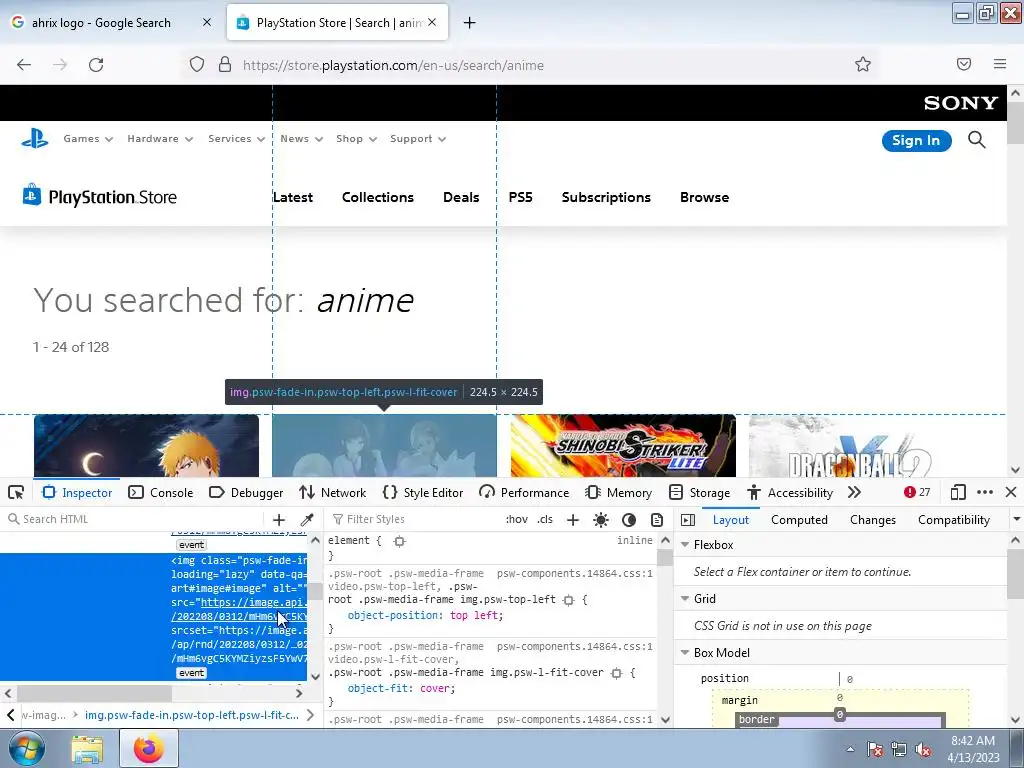
Task: Toggle the .cls classes panel
Action: point(545,519)
